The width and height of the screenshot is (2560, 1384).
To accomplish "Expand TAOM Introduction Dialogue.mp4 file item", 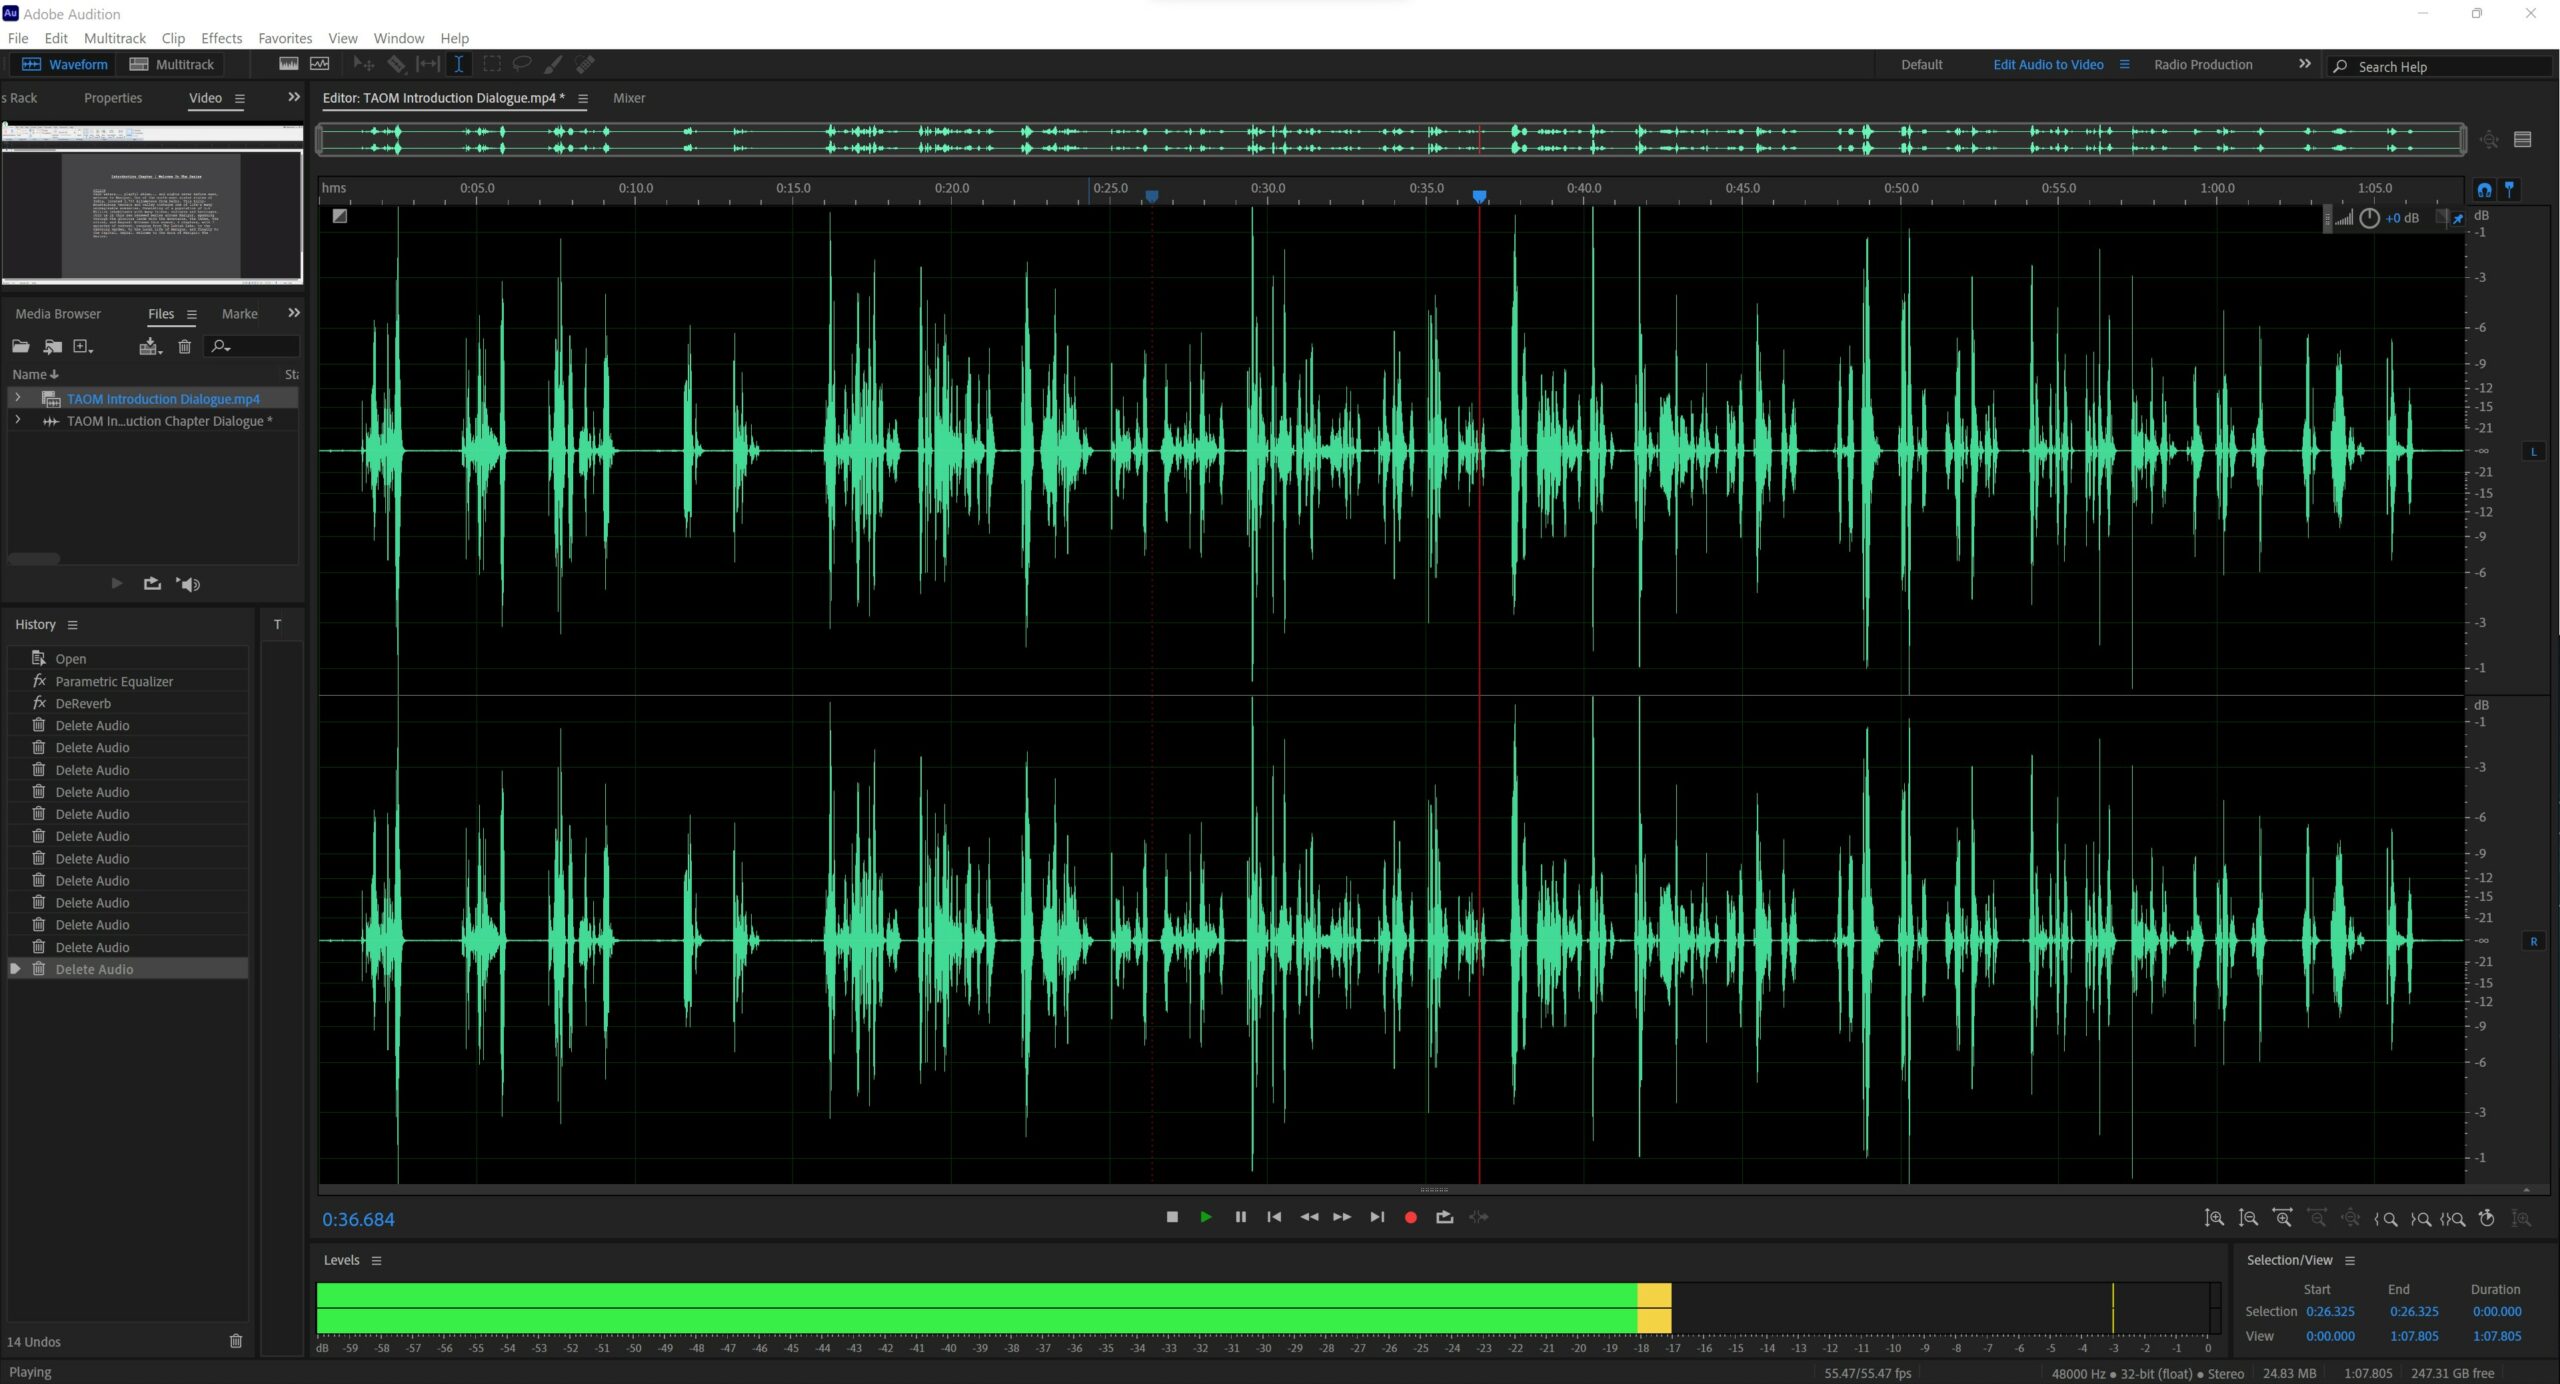I will (17, 398).
